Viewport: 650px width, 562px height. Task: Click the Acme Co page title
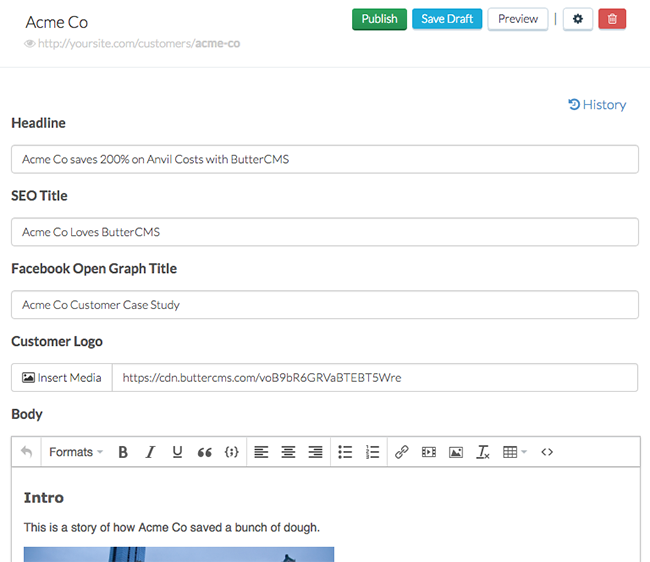point(57,22)
